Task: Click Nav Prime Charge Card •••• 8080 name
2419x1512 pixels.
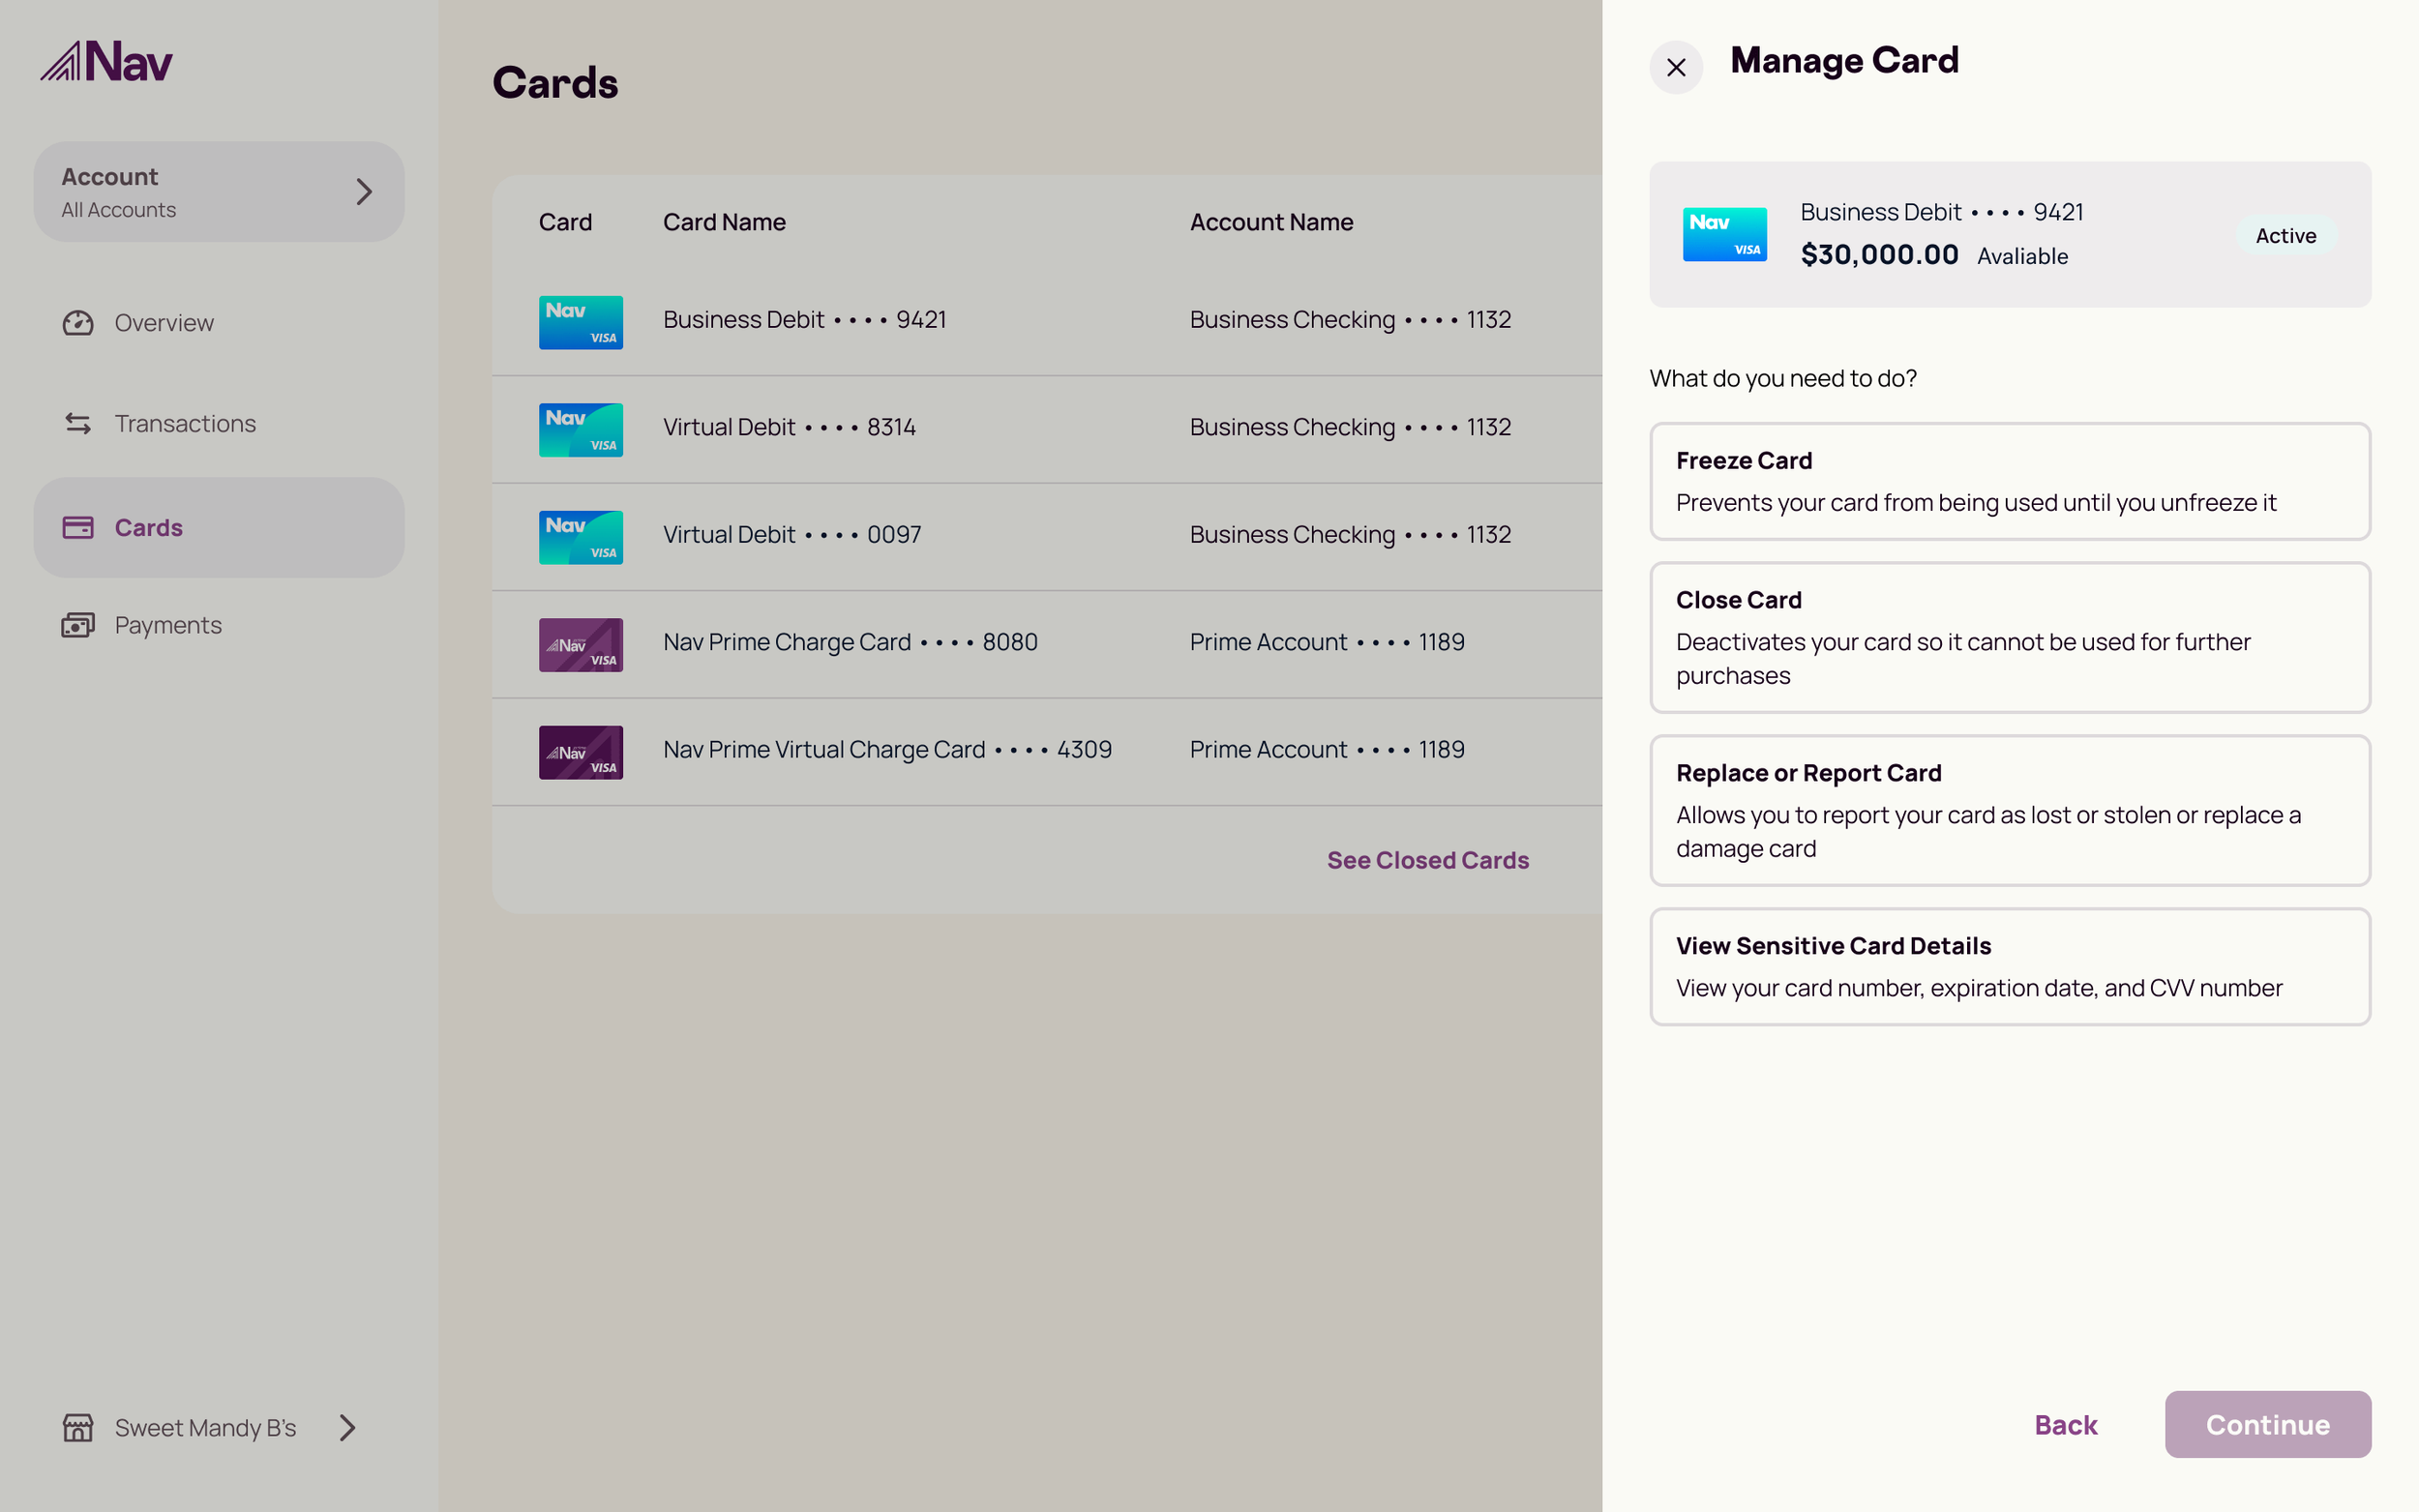Action: point(850,642)
